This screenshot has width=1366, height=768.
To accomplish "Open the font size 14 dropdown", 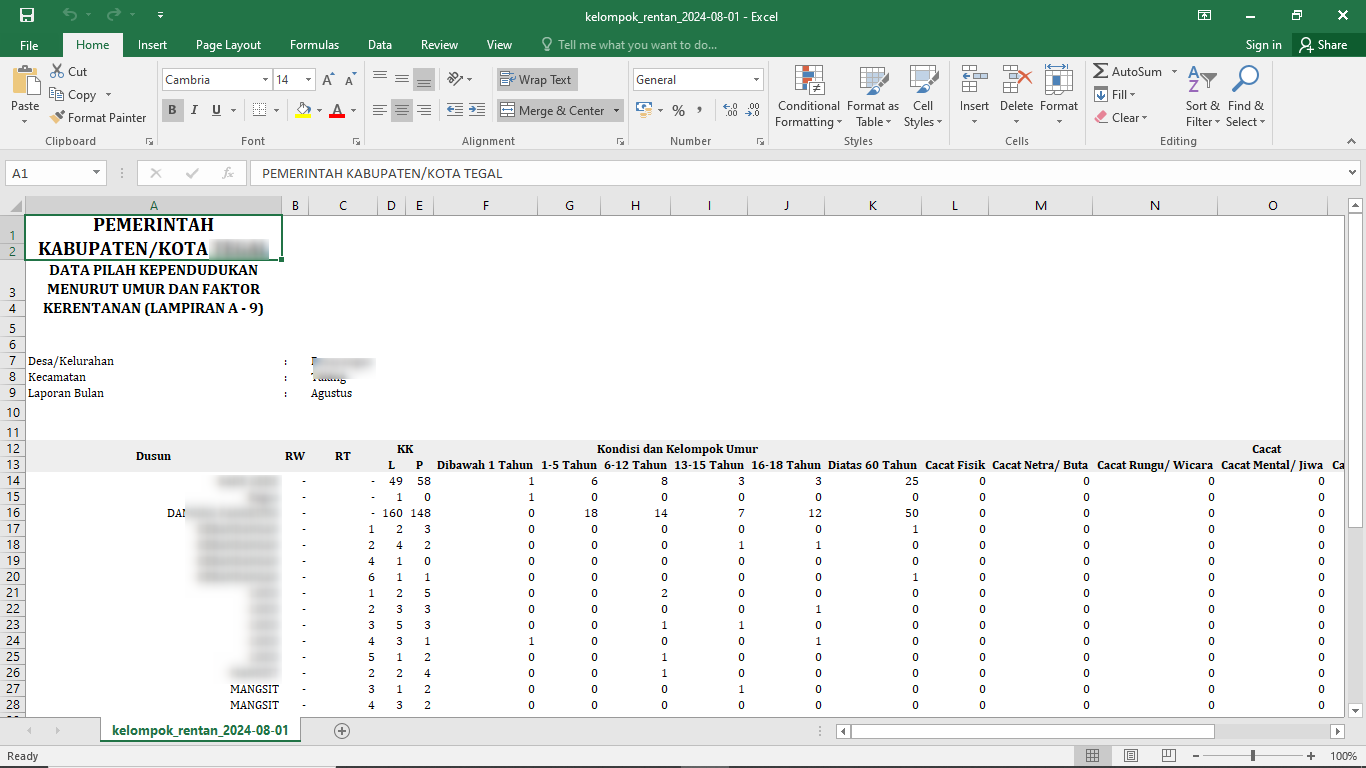I will click(309, 80).
